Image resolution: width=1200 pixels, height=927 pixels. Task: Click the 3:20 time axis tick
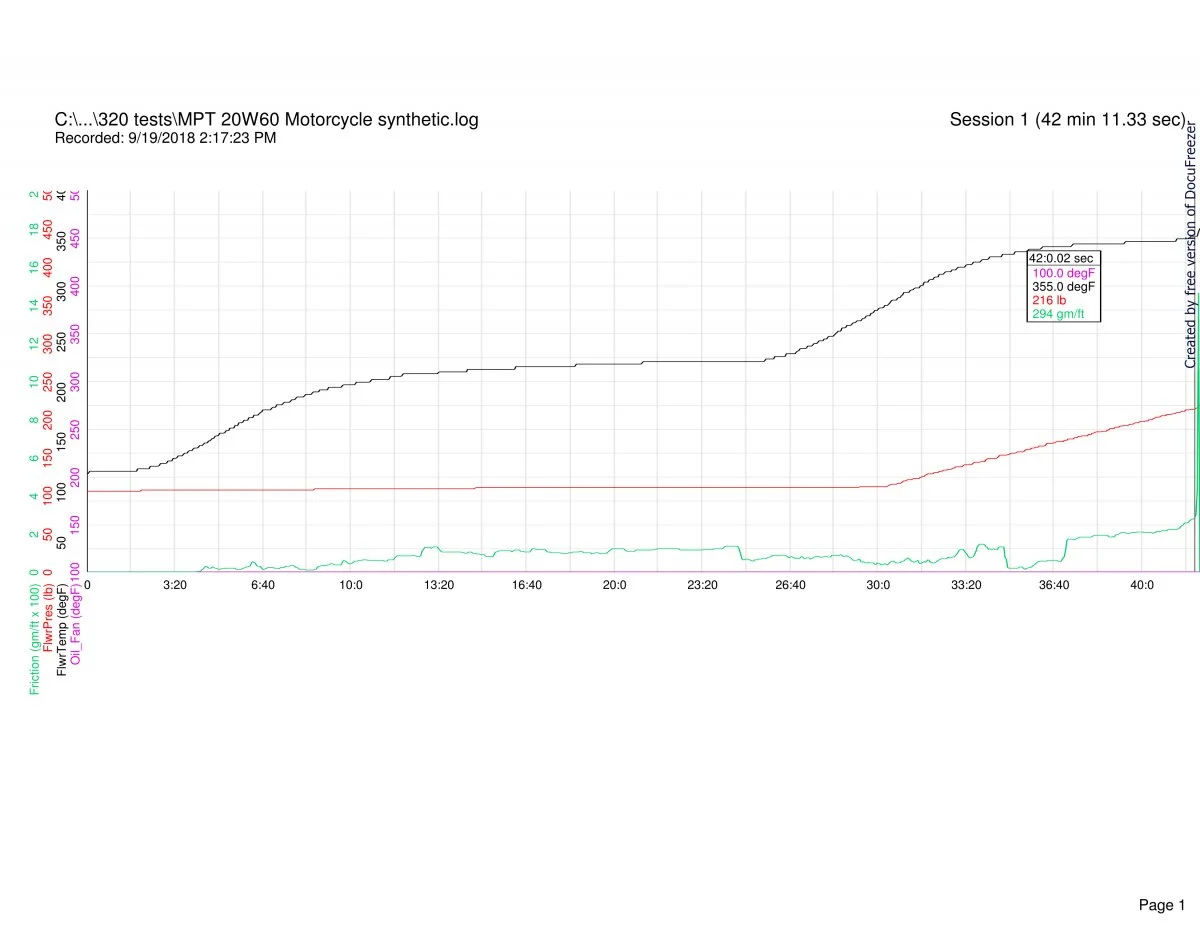[x=175, y=585]
